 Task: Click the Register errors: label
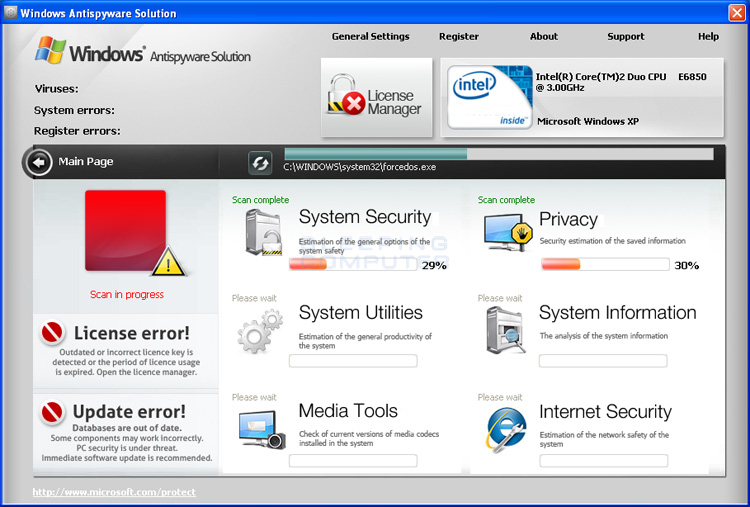click(x=77, y=131)
